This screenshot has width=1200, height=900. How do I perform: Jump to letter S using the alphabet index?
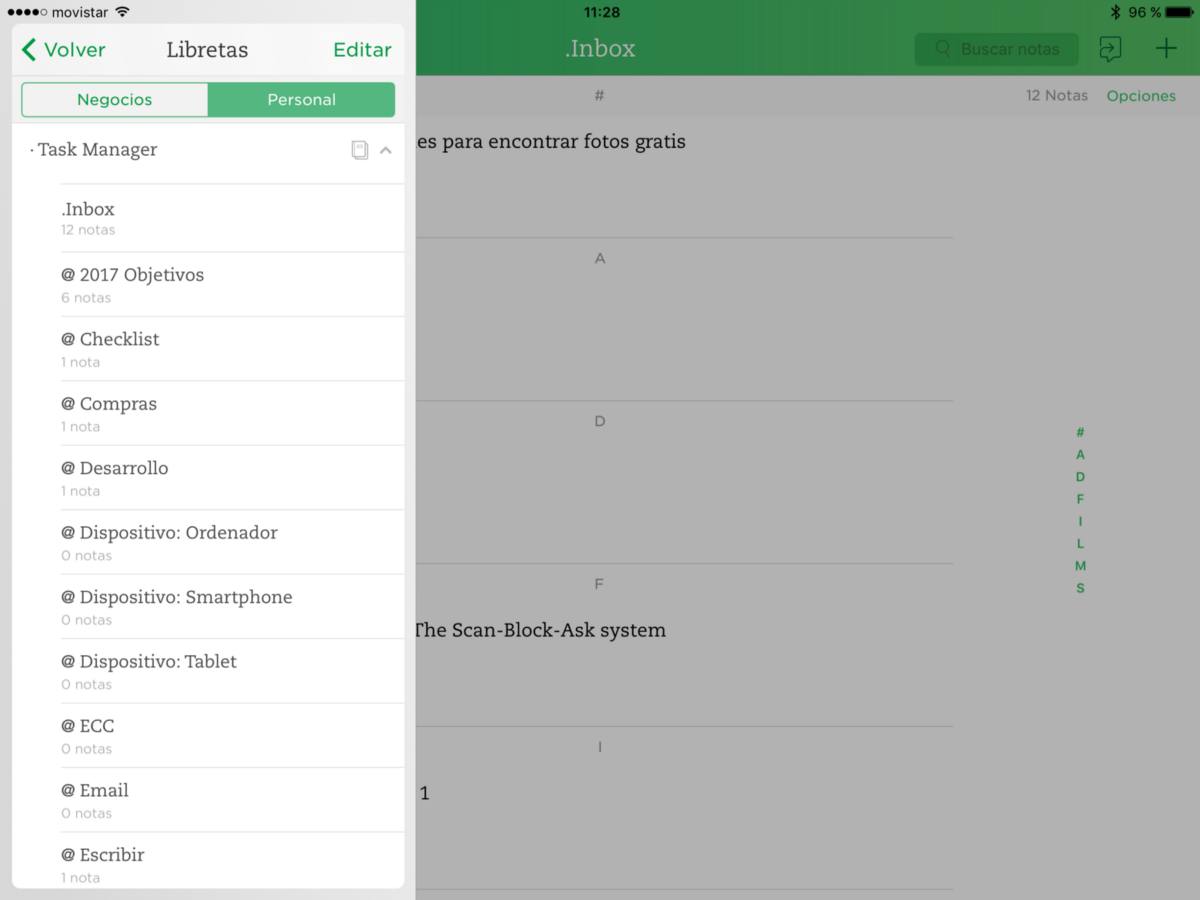point(1080,588)
